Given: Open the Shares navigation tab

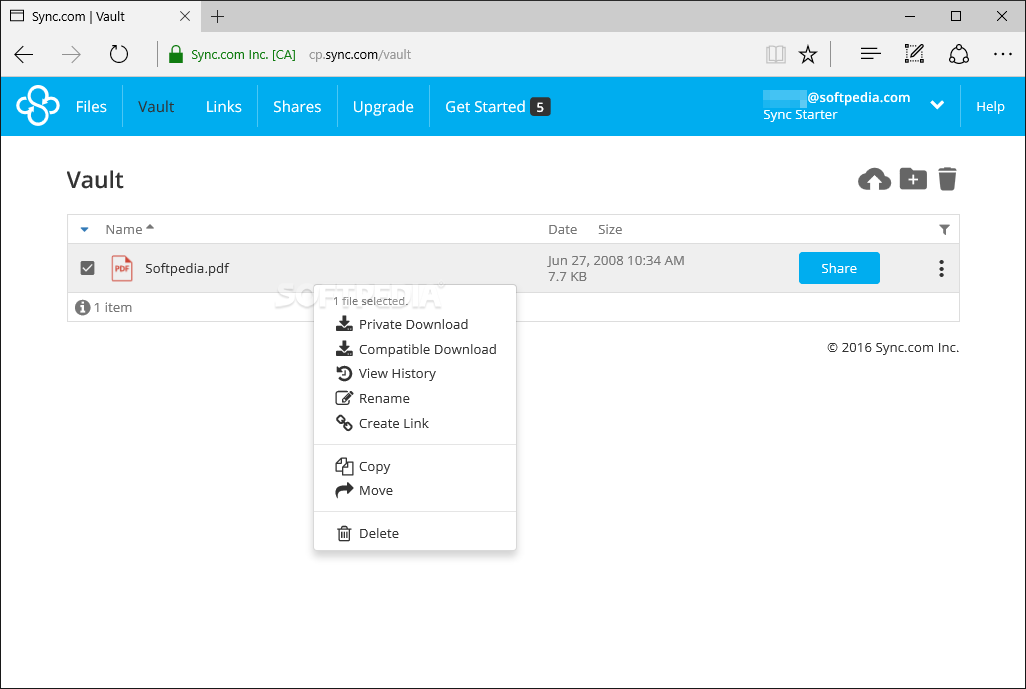Looking at the screenshot, I should [x=297, y=107].
